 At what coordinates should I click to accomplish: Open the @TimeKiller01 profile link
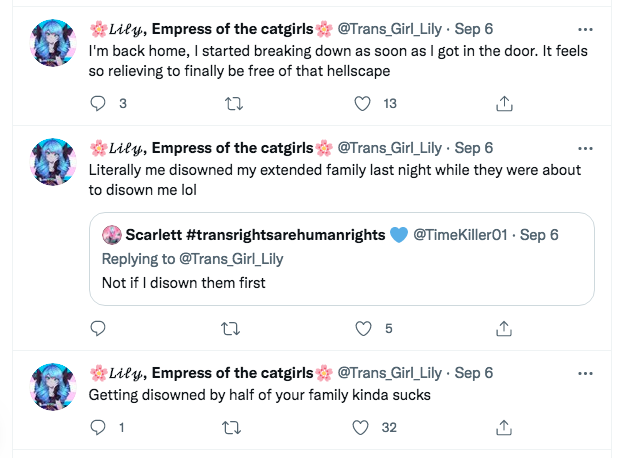460,235
